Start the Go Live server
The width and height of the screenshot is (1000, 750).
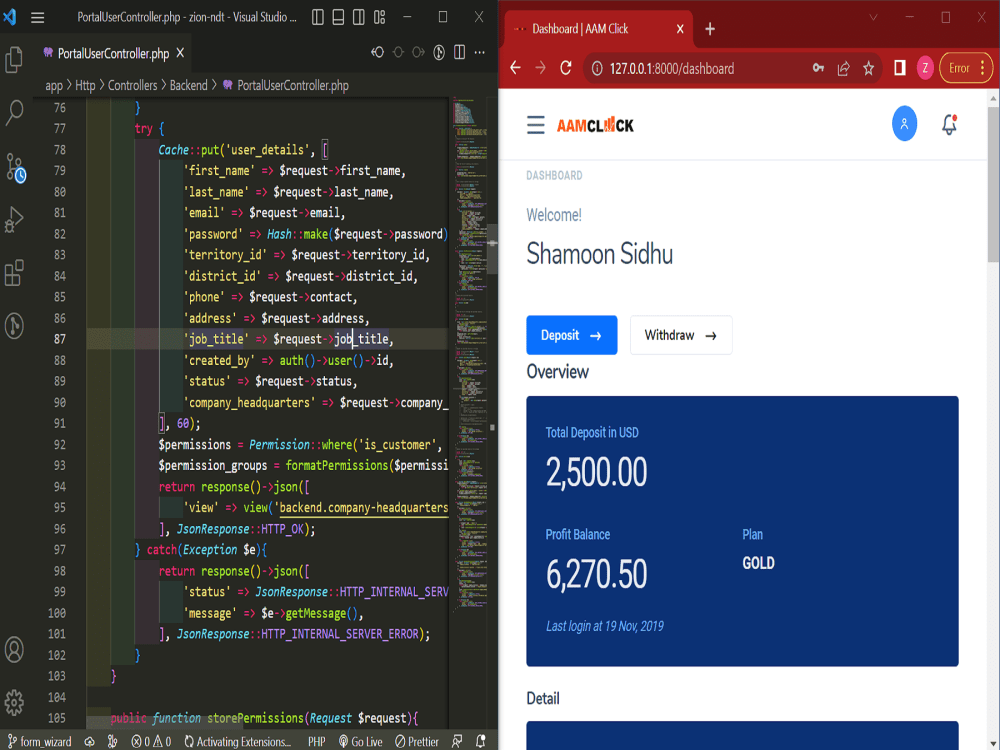pos(361,742)
